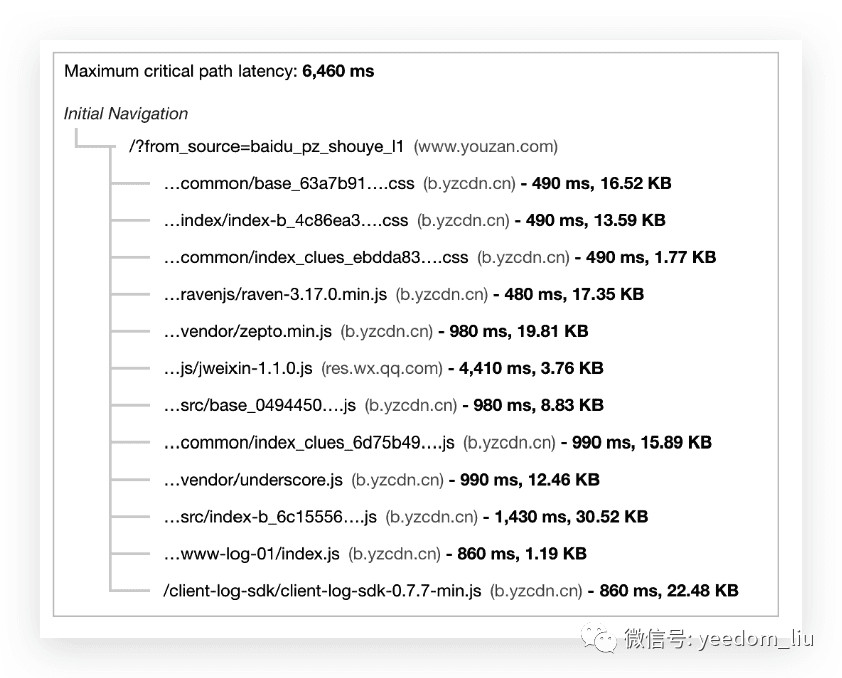Viewport: 842px width, 678px height.
Task: Select the vendor/zepto.min.js entry
Action: 248,332
